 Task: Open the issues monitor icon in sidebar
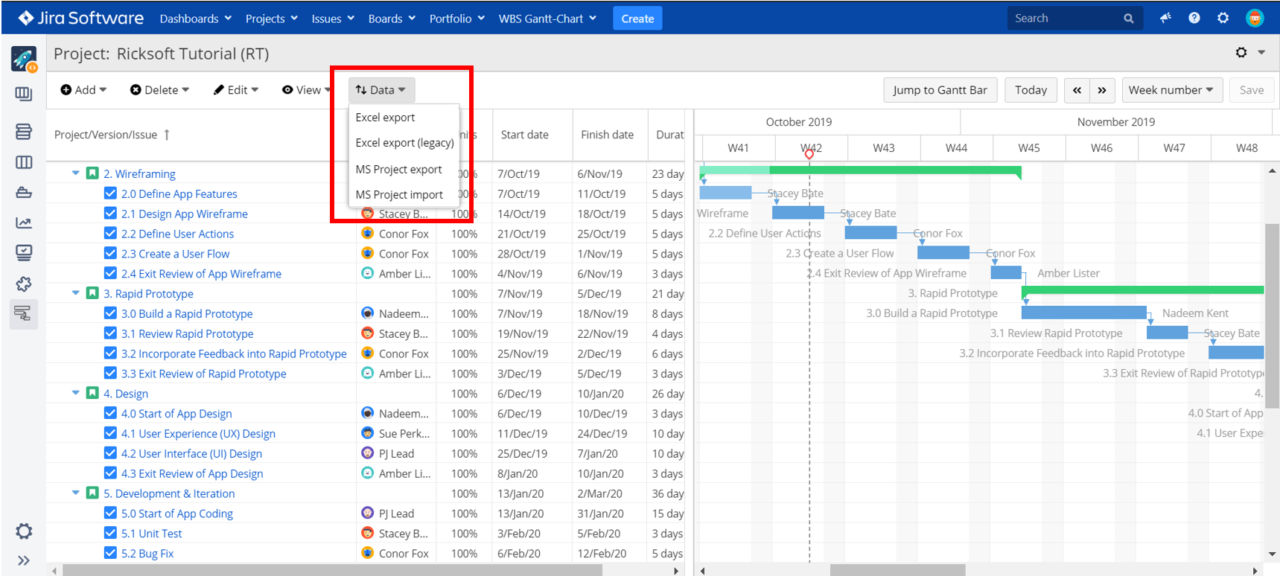[x=24, y=252]
